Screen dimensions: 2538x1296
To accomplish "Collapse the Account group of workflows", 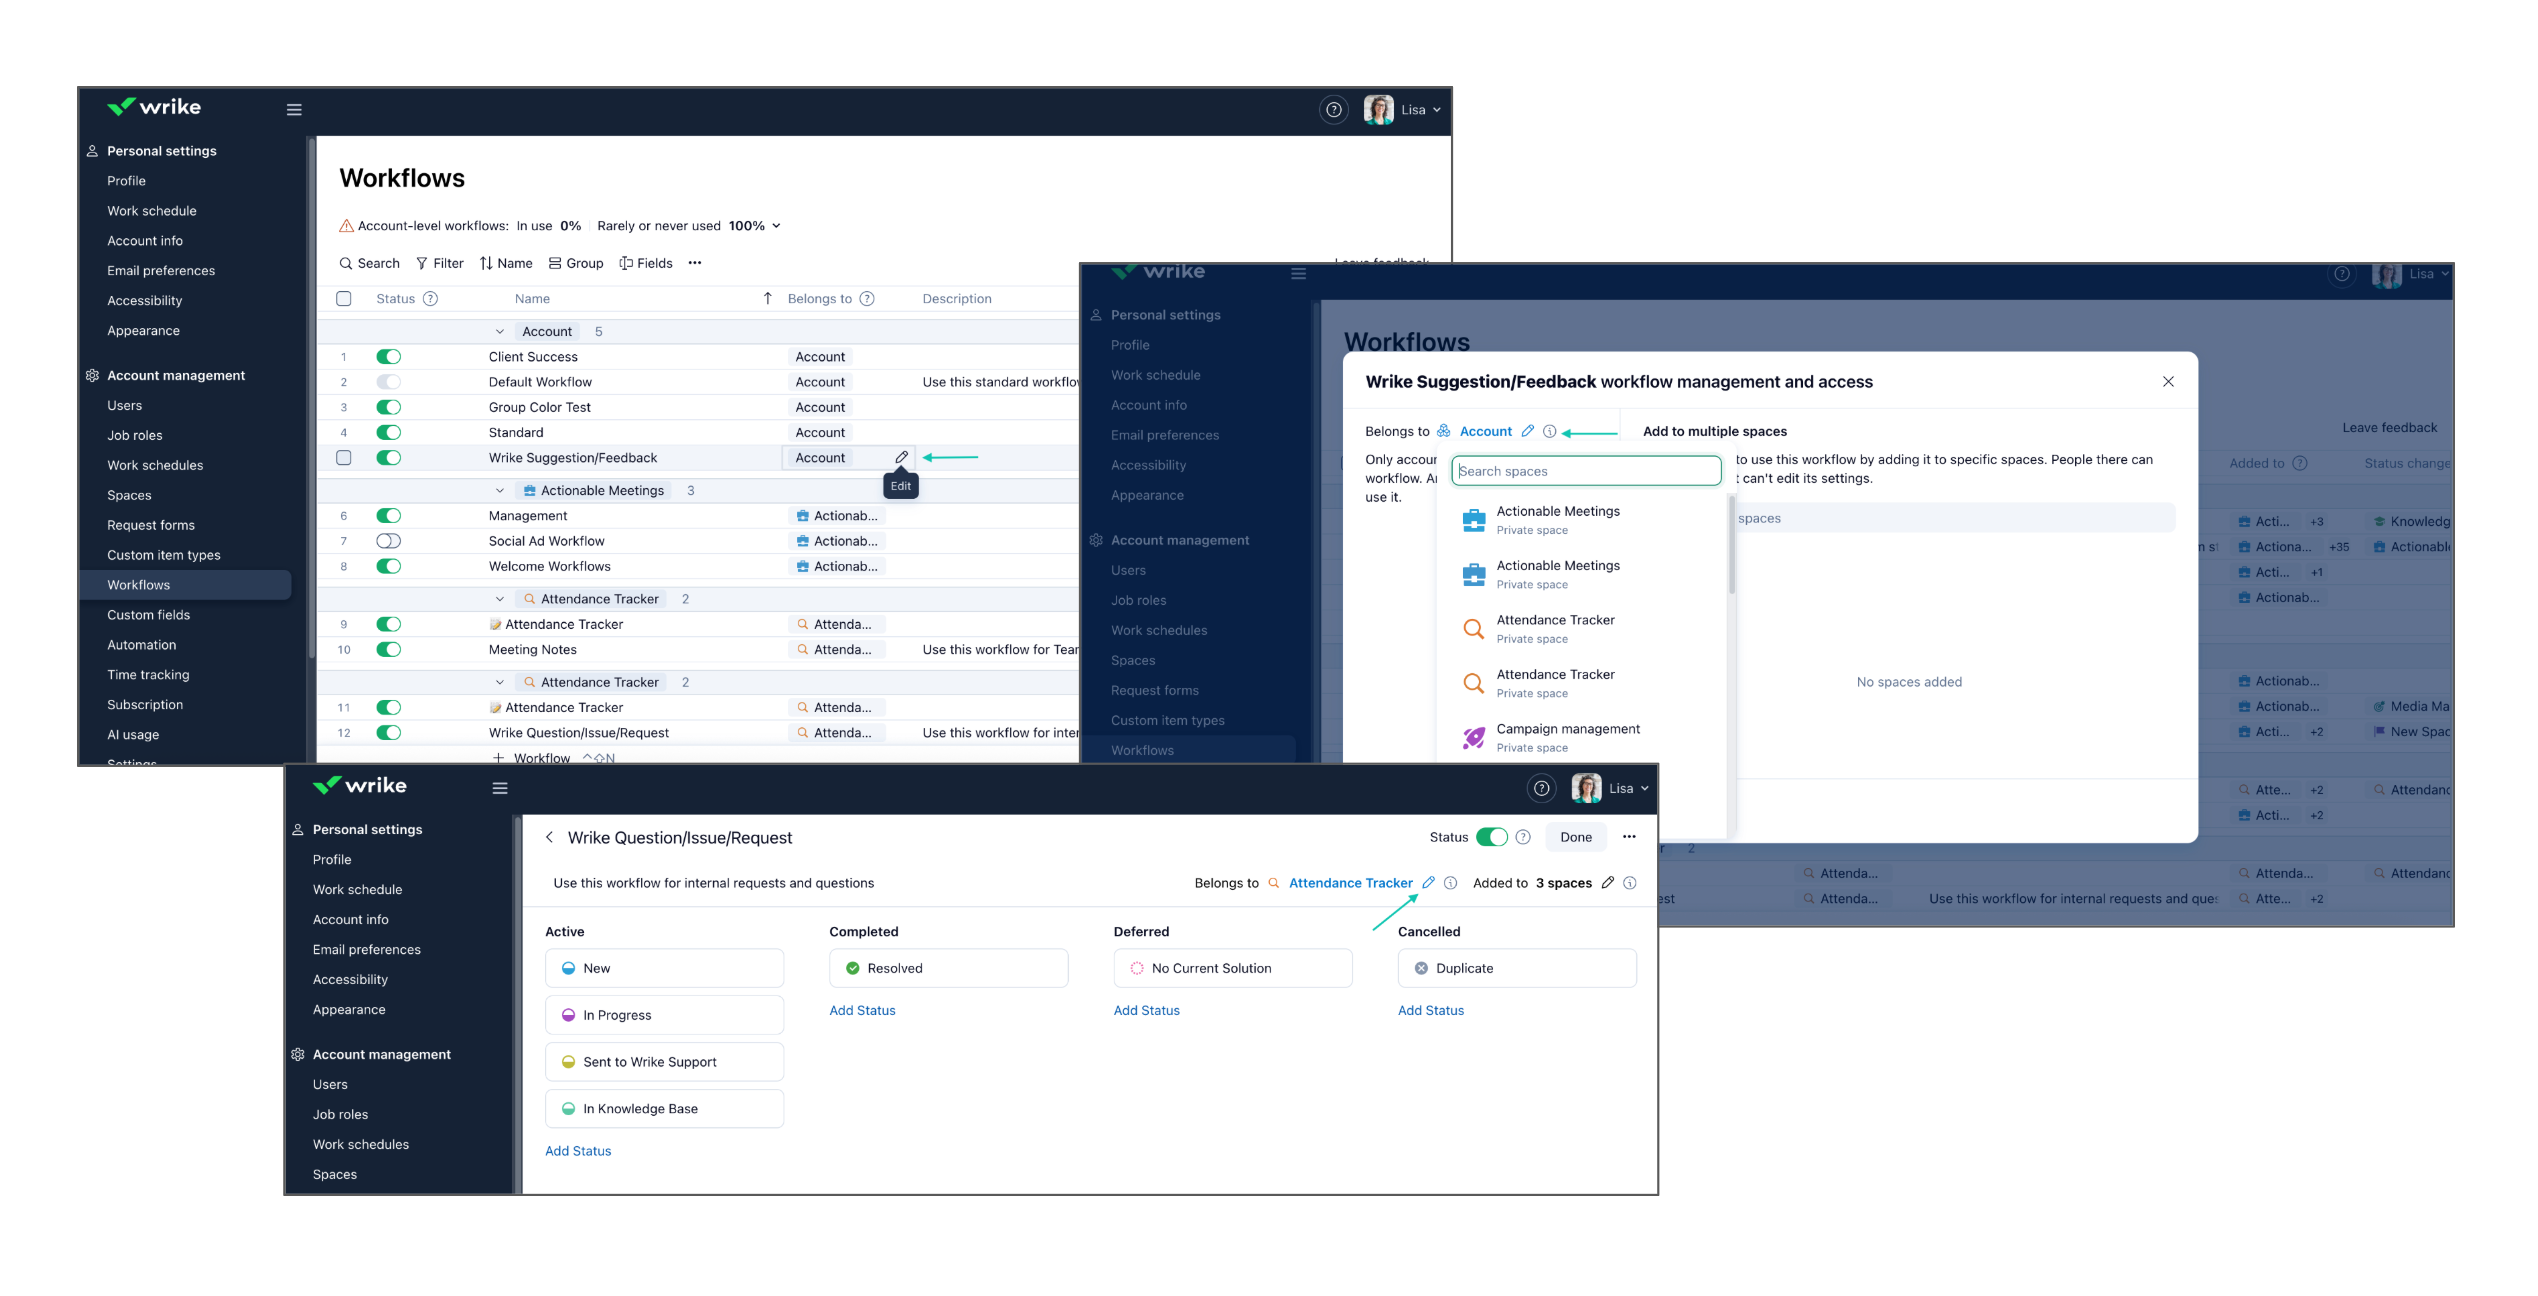I will tap(499, 331).
